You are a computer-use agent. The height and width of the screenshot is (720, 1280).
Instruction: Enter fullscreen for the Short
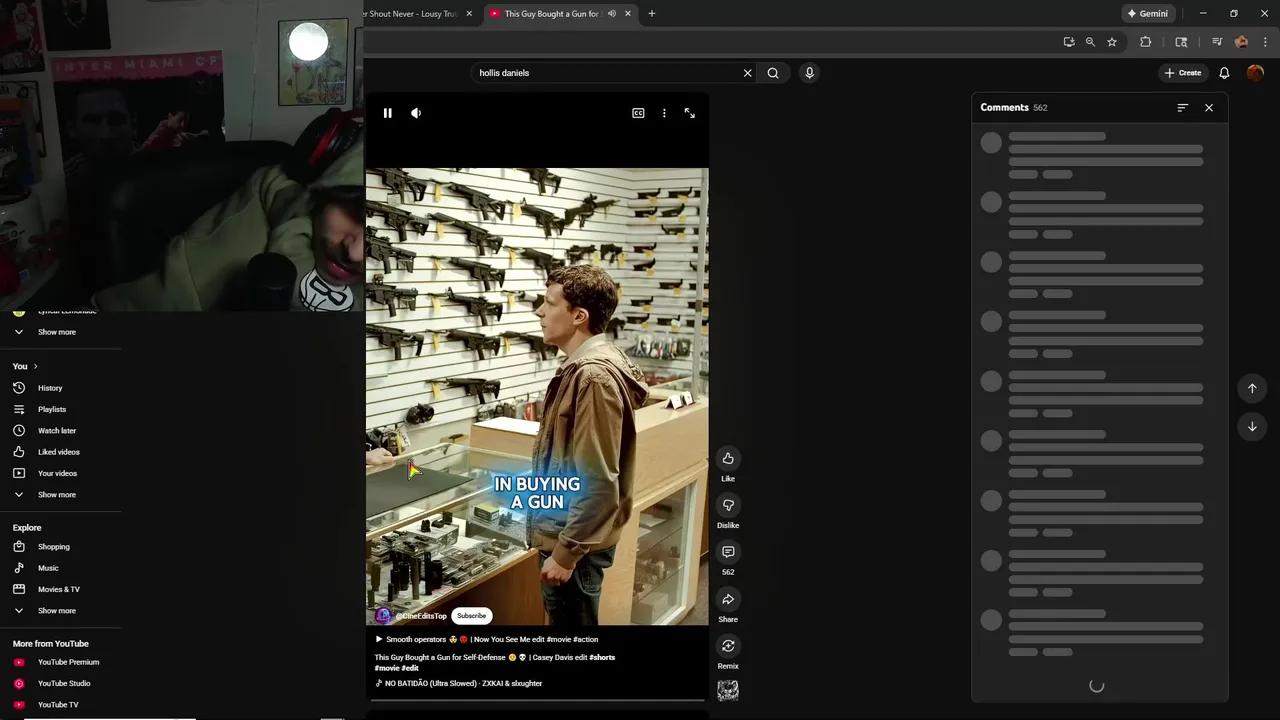click(x=689, y=113)
